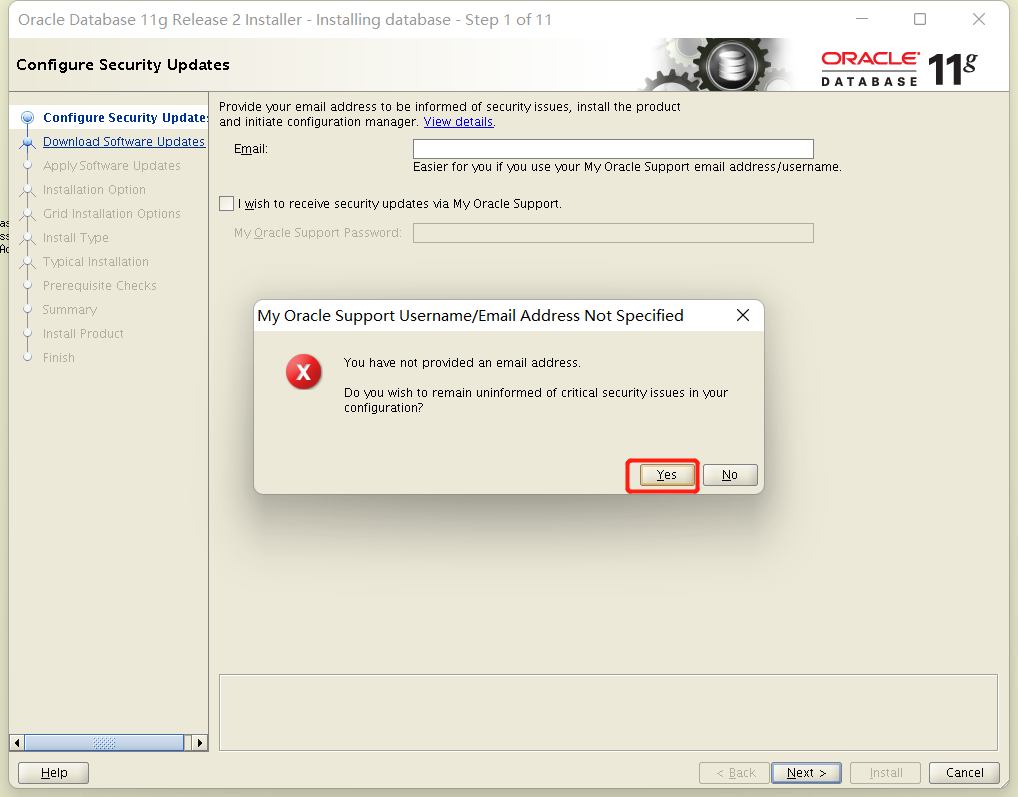The image size is (1018, 797).
Task: Select the Prerequisite Checks step
Action: [x=99, y=286]
